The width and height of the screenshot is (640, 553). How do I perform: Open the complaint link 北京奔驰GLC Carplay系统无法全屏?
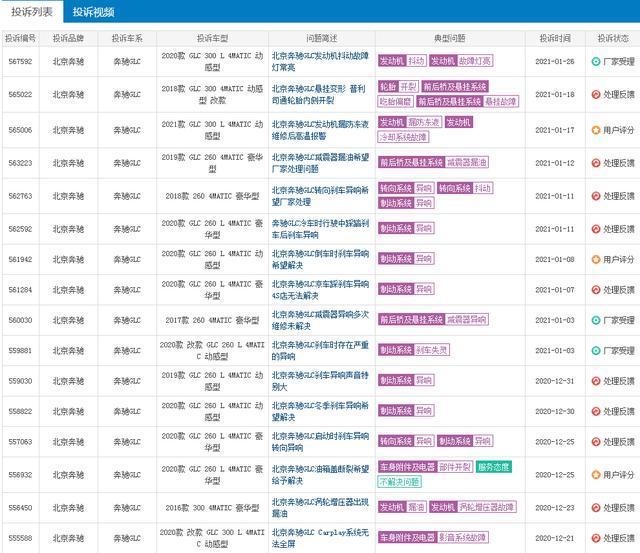point(320,538)
